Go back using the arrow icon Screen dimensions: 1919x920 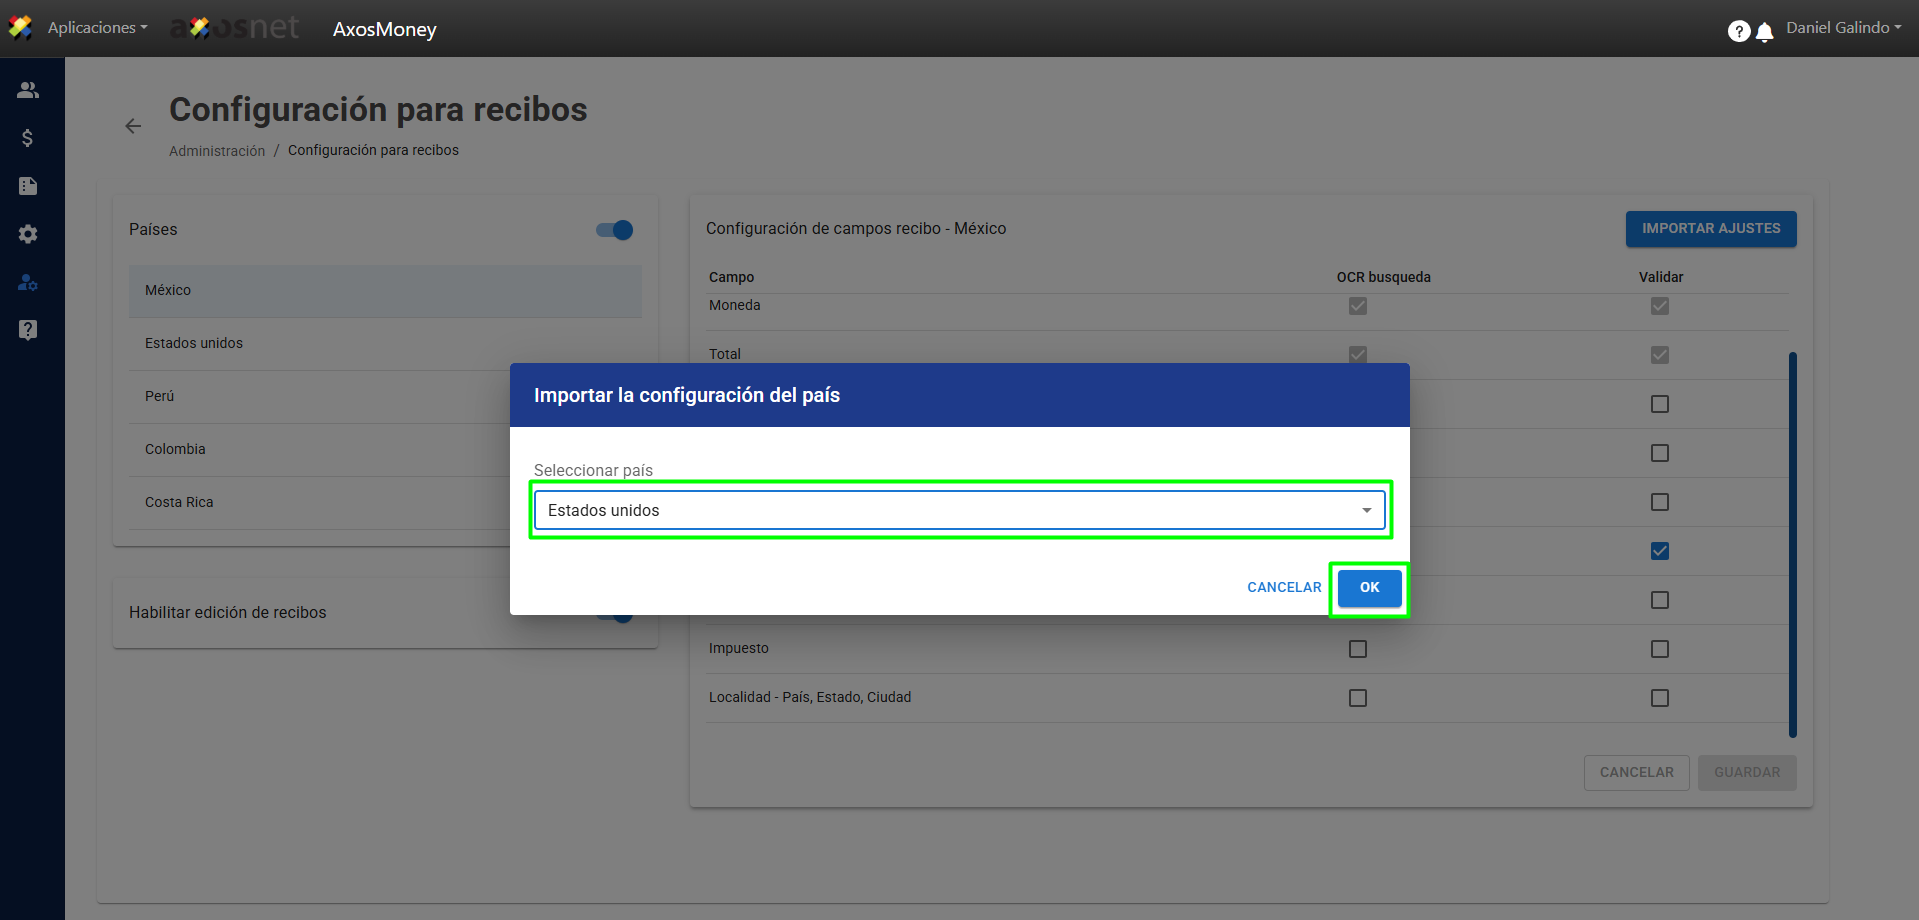coord(133,126)
